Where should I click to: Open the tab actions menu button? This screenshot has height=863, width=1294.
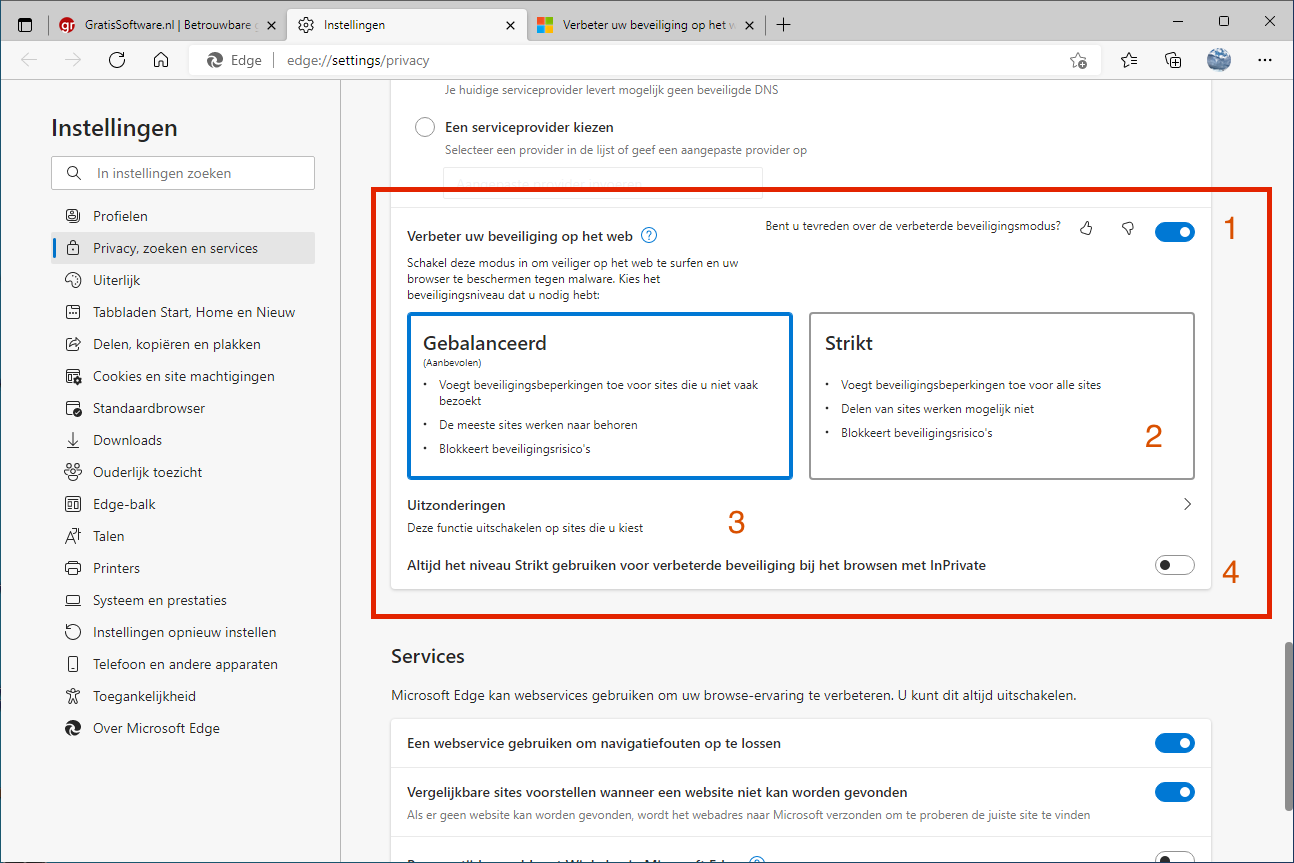click(25, 25)
